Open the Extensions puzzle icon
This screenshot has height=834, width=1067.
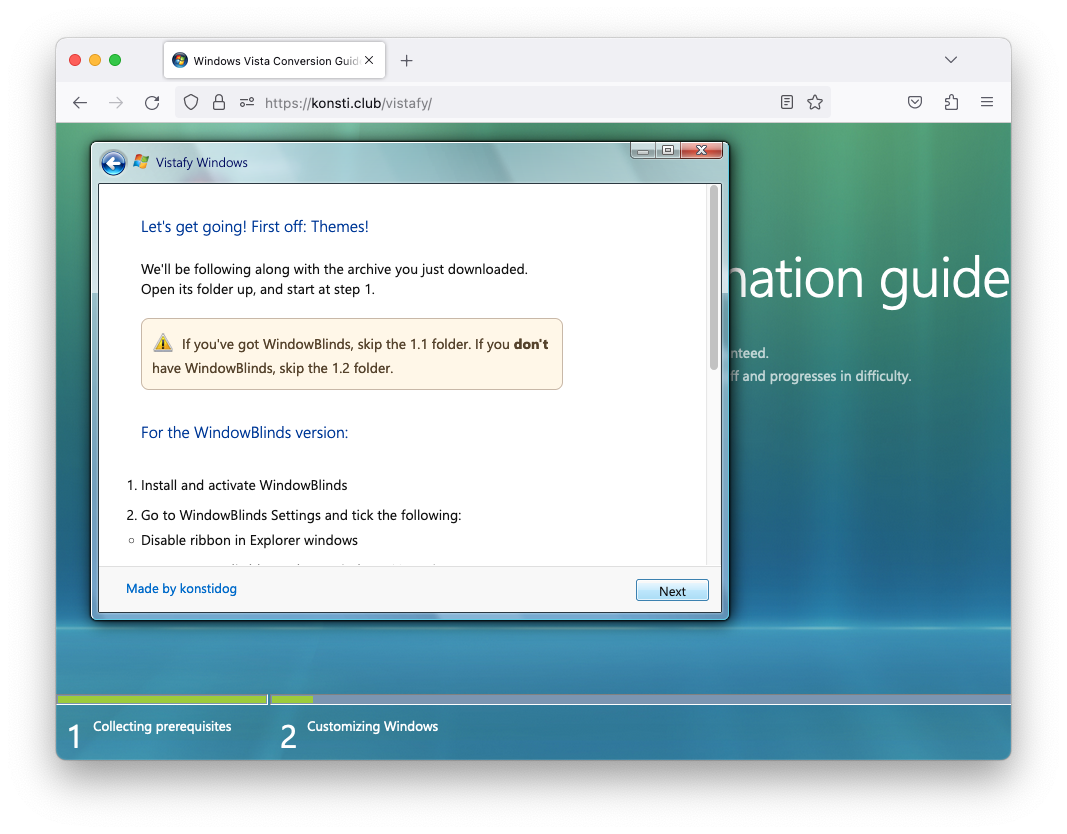(x=951, y=102)
